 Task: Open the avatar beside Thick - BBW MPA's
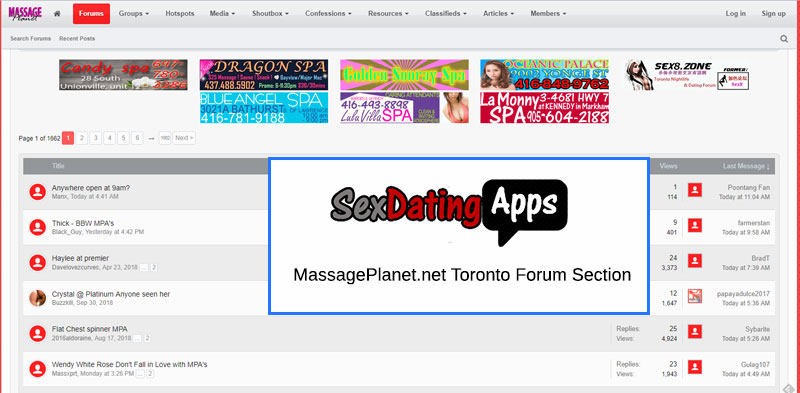pos(38,227)
